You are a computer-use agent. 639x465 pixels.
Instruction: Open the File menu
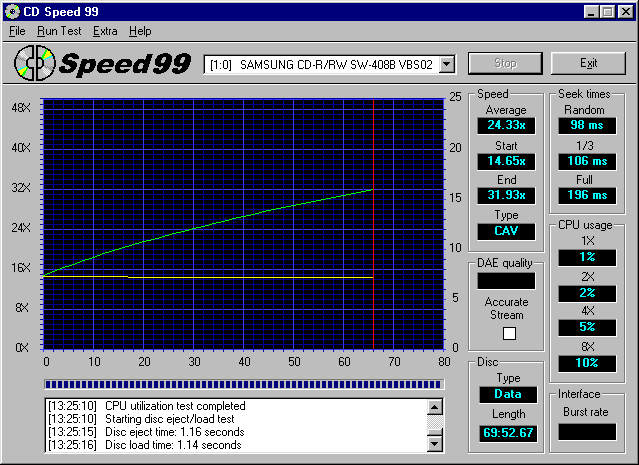pos(17,31)
